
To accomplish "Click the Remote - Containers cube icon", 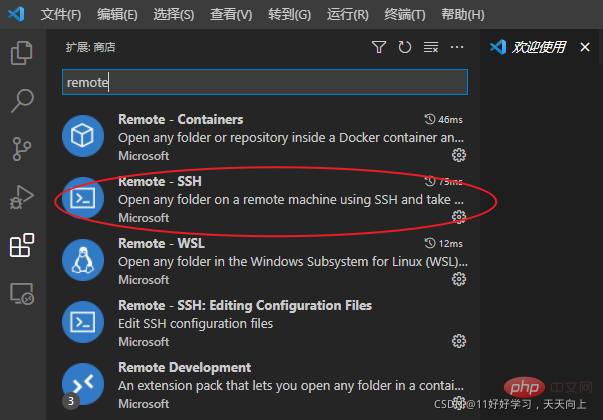I will [x=83, y=136].
